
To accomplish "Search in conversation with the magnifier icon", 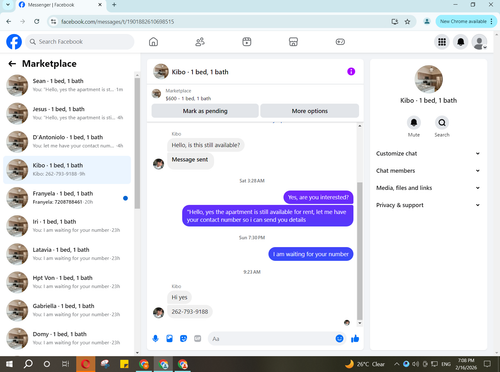I will 442,123.
